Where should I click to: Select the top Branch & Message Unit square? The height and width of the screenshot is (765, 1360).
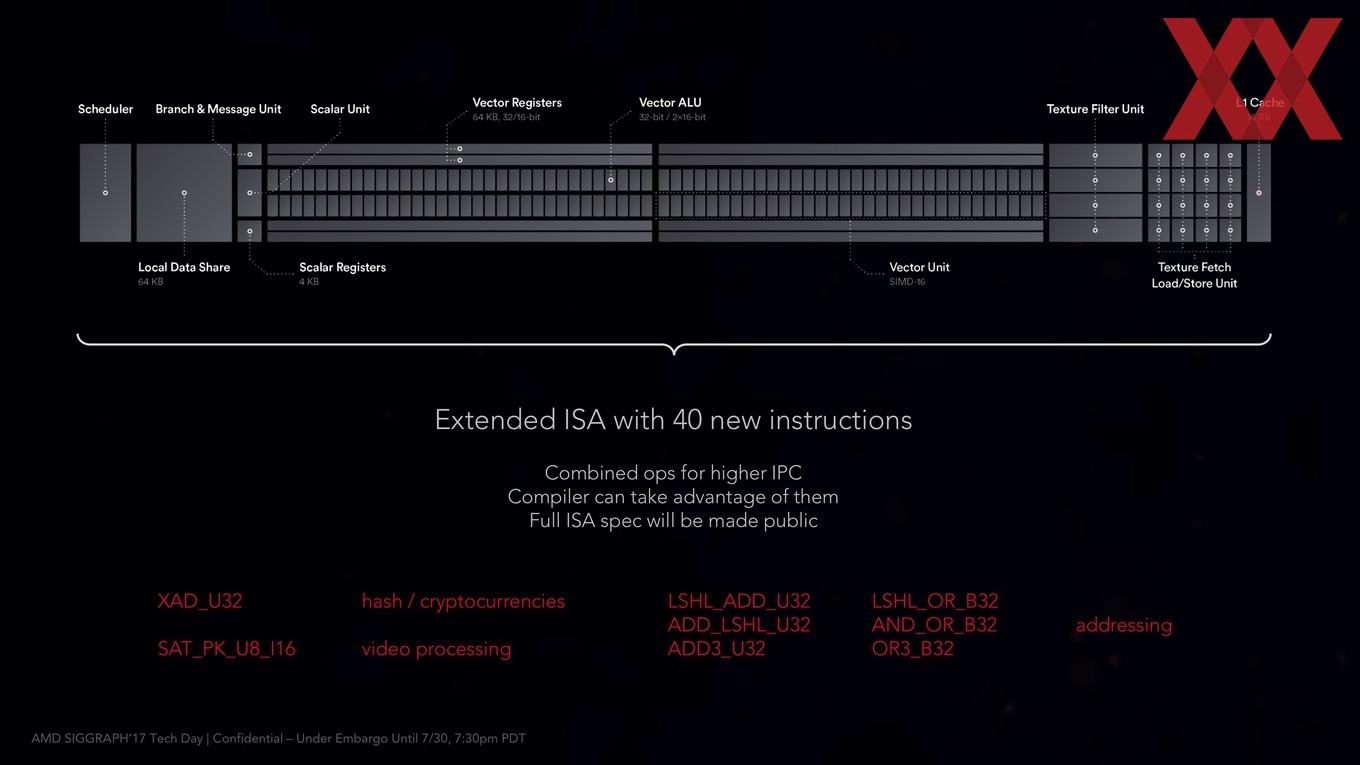[250, 154]
